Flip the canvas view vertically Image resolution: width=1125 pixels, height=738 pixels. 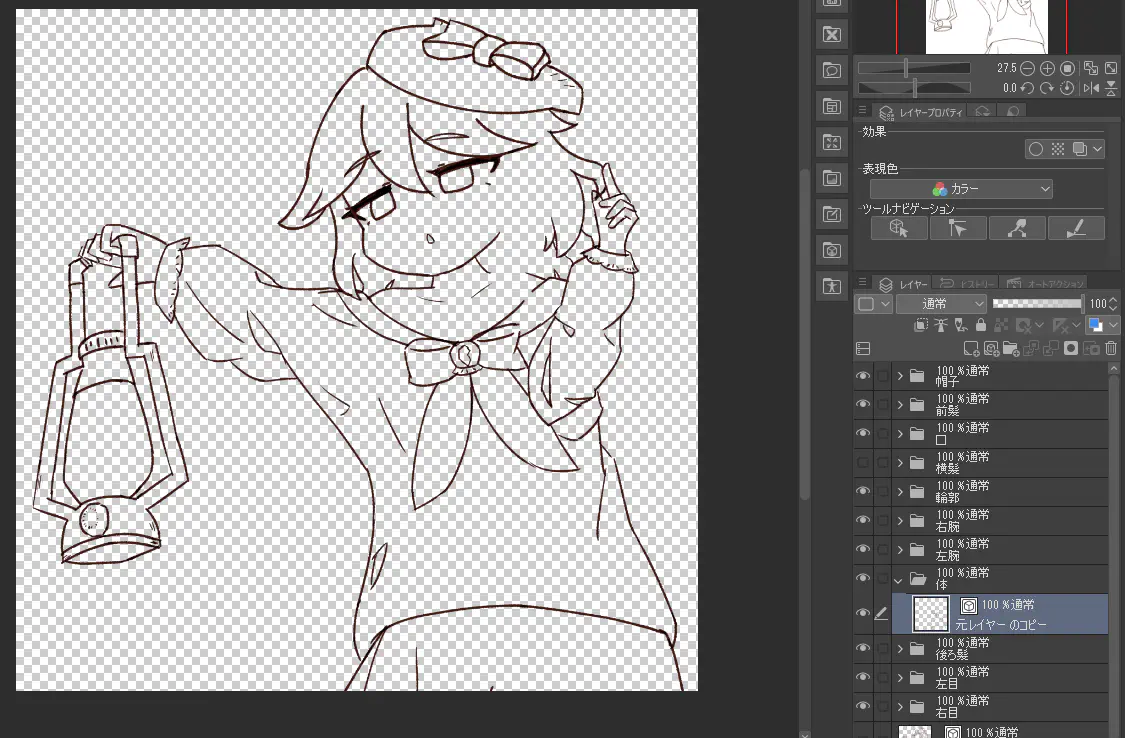pos(1111,88)
